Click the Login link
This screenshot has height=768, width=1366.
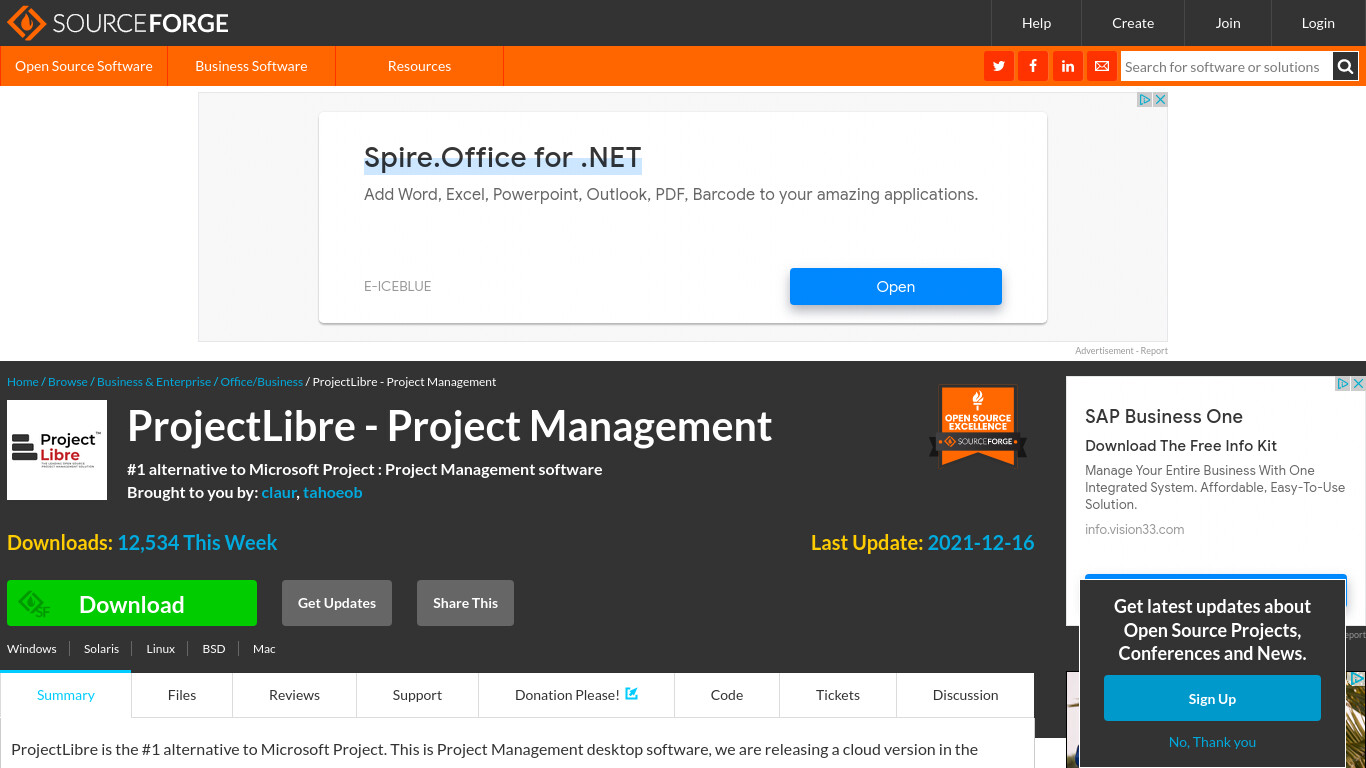click(x=1318, y=23)
